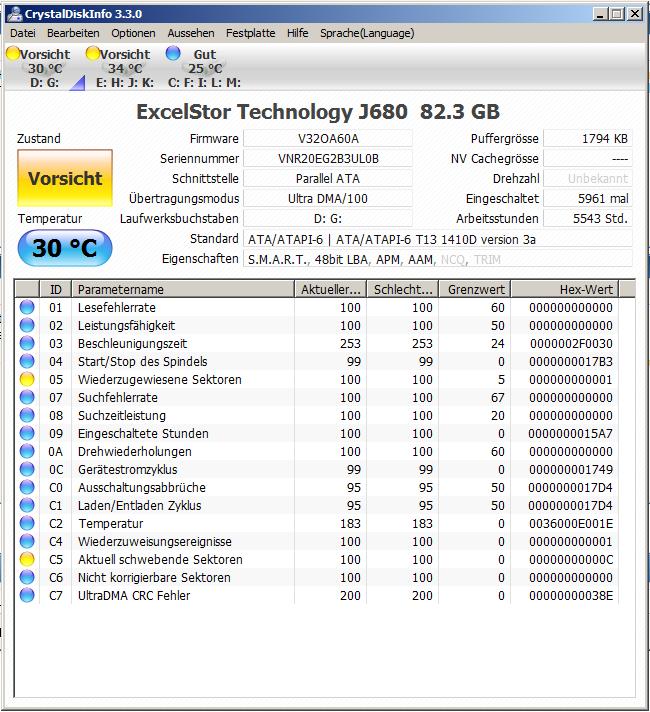Screen dimensions: 650x712
Task: Open the Hilfe menu
Action: 298,33
